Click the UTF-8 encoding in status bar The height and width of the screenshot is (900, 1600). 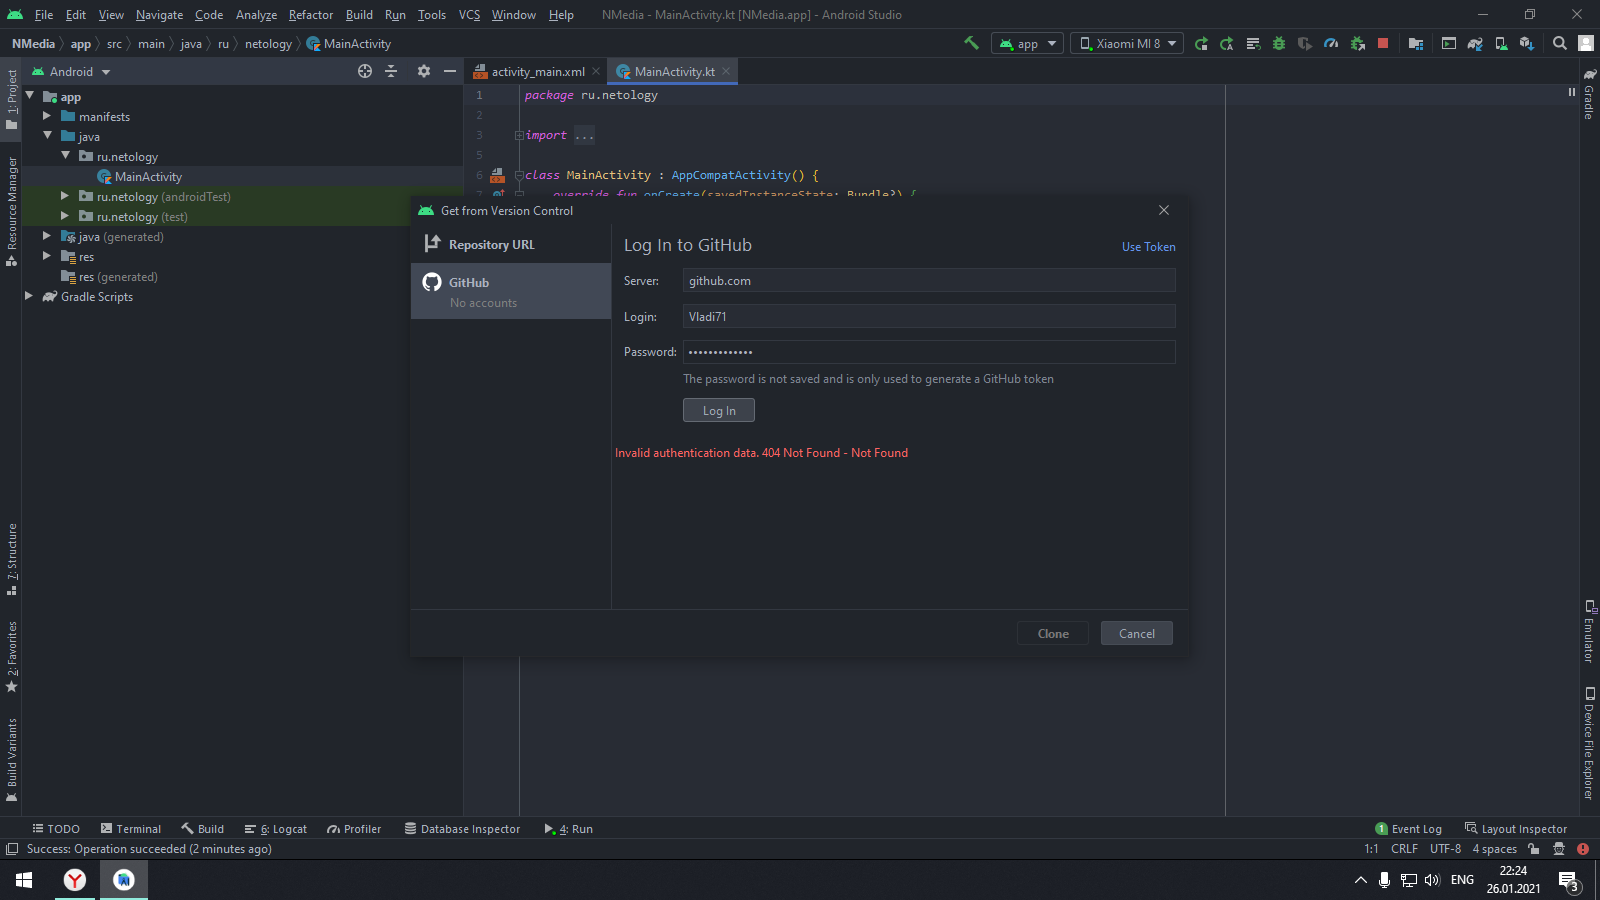[x=1445, y=849]
